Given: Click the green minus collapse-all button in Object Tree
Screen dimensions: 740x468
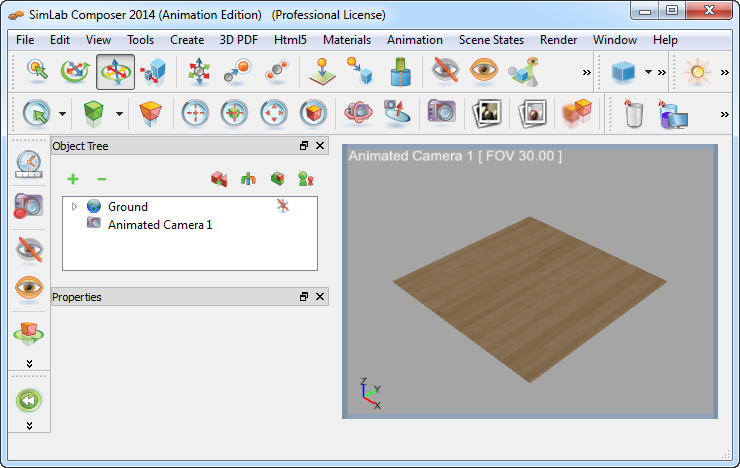Looking at the screenshot, I should pyautogui.click(x=101, y=179).
